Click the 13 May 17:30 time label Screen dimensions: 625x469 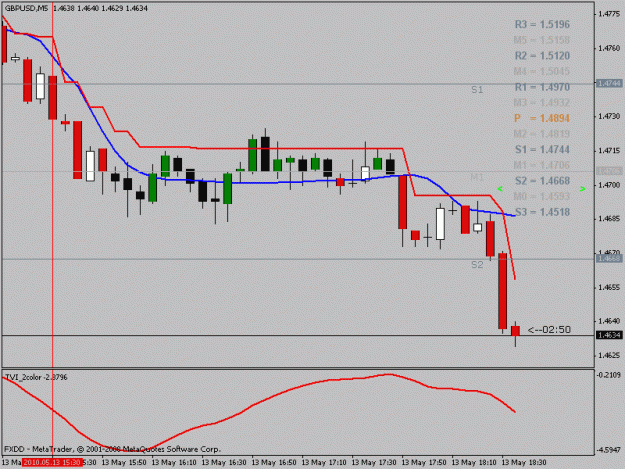374,463
